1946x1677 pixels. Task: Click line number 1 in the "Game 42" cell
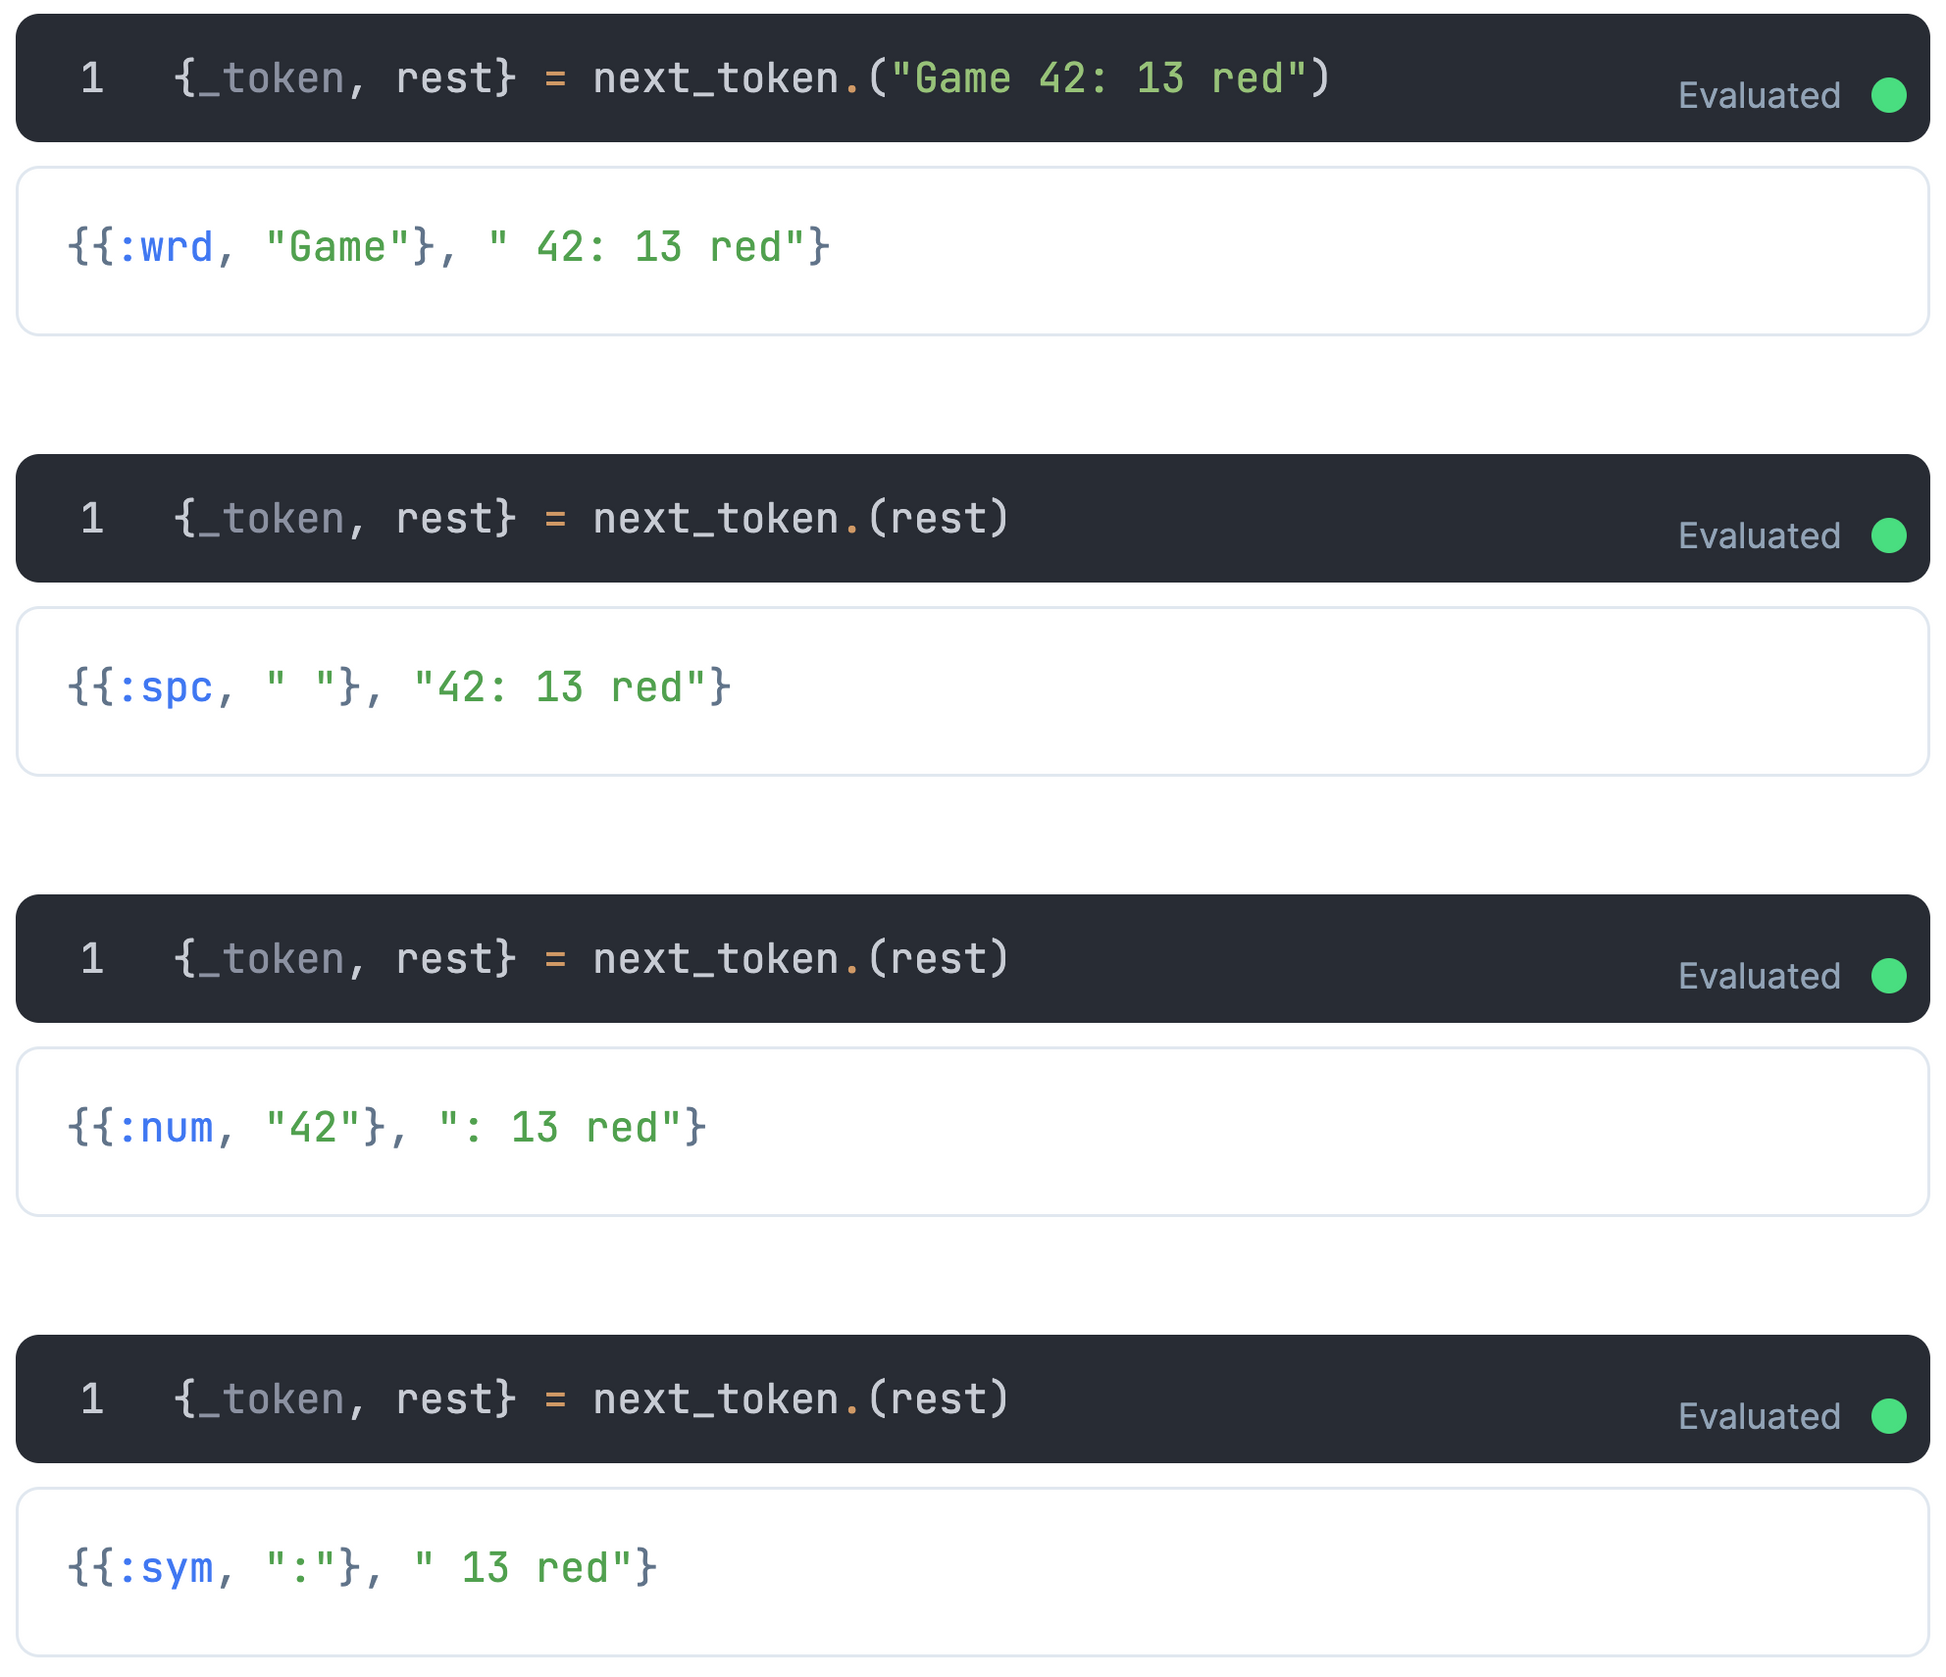[x=92, y=78]
